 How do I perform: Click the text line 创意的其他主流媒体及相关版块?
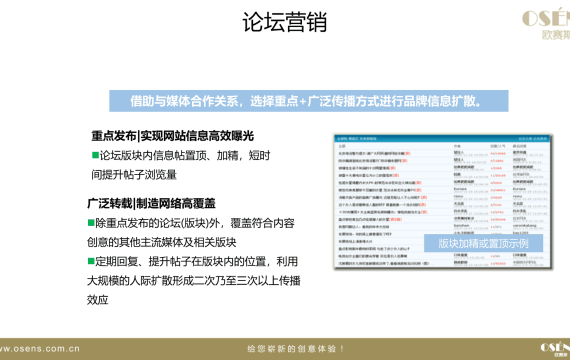[x=162, y=242]
